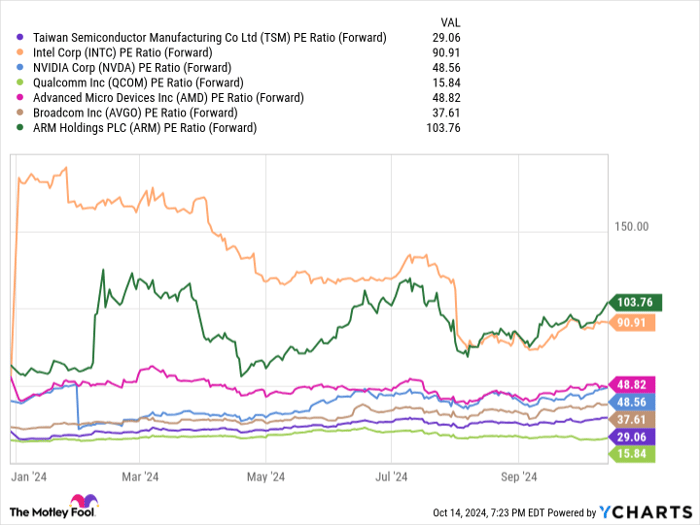Viewport: 700px width, 525px height.
Task: Click the Jul '24 axis label
Action: pyautogui.click(x=391, y=477)
